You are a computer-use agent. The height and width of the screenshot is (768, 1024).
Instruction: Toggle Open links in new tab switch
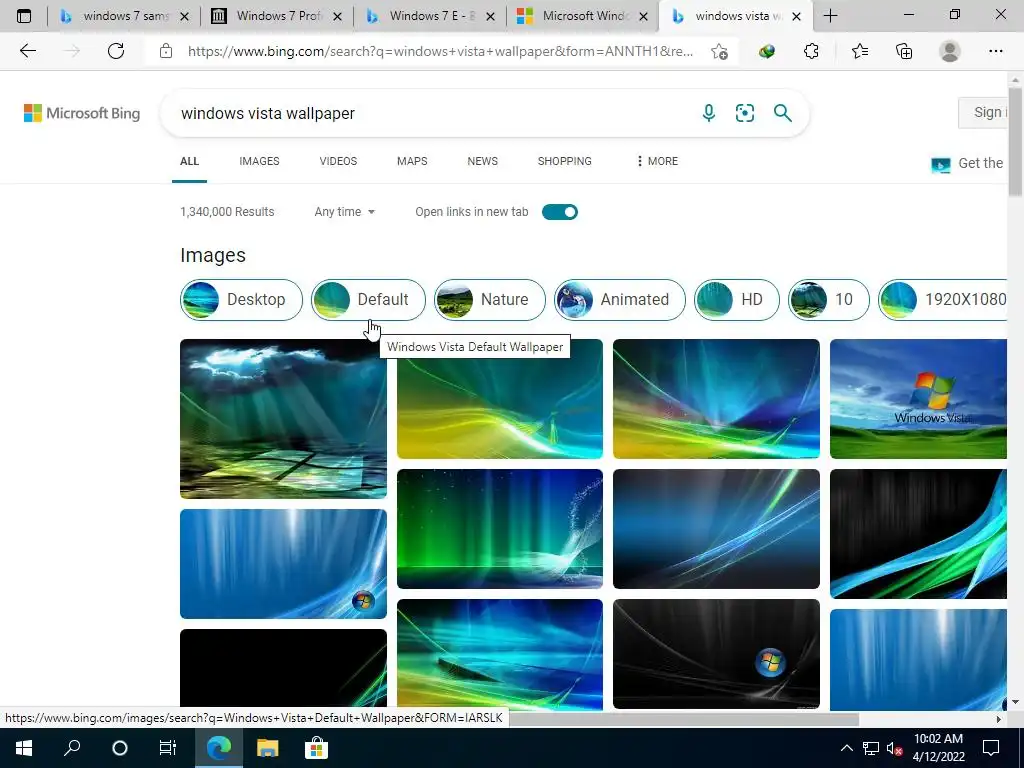(560, 212)
